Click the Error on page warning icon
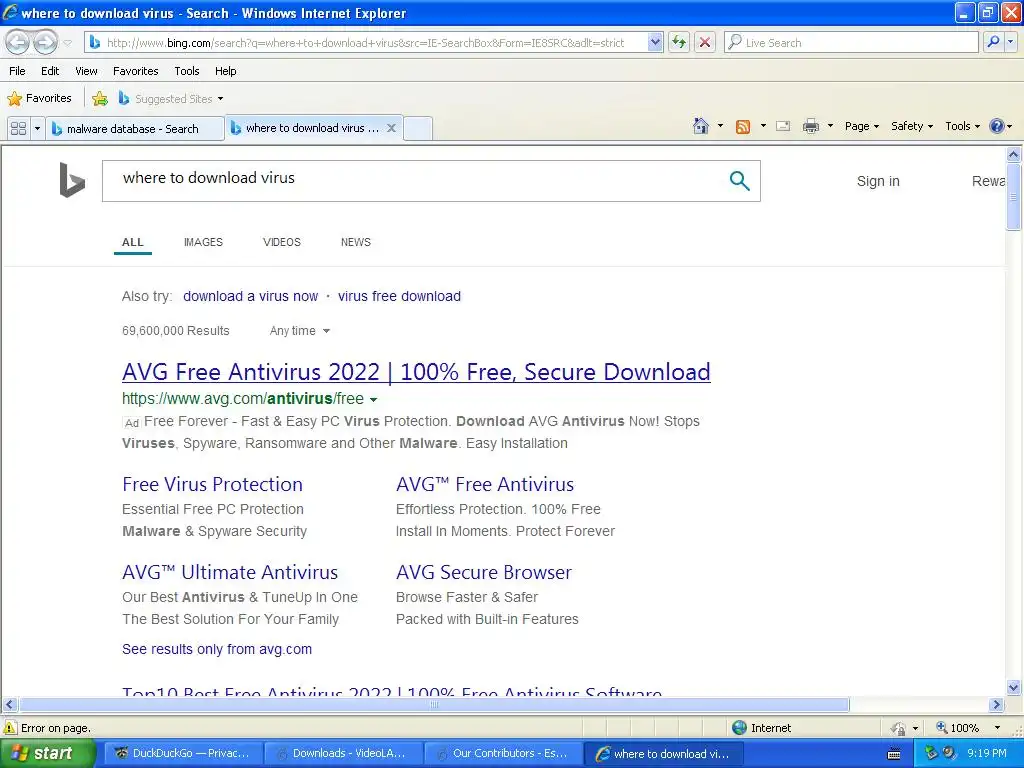Viewport: 1024px width, 768px height. point(10,728)
